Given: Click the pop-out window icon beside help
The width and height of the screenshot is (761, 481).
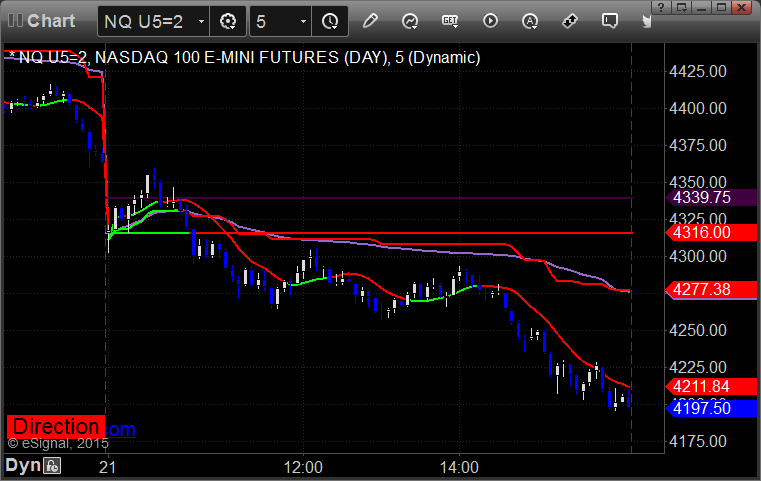Looking at the screenshot, I should coord(681,7).
